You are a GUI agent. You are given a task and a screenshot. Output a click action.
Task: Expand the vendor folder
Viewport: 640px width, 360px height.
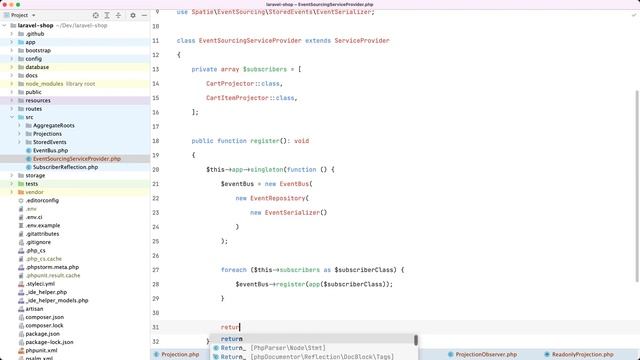(x=12, y=192)
